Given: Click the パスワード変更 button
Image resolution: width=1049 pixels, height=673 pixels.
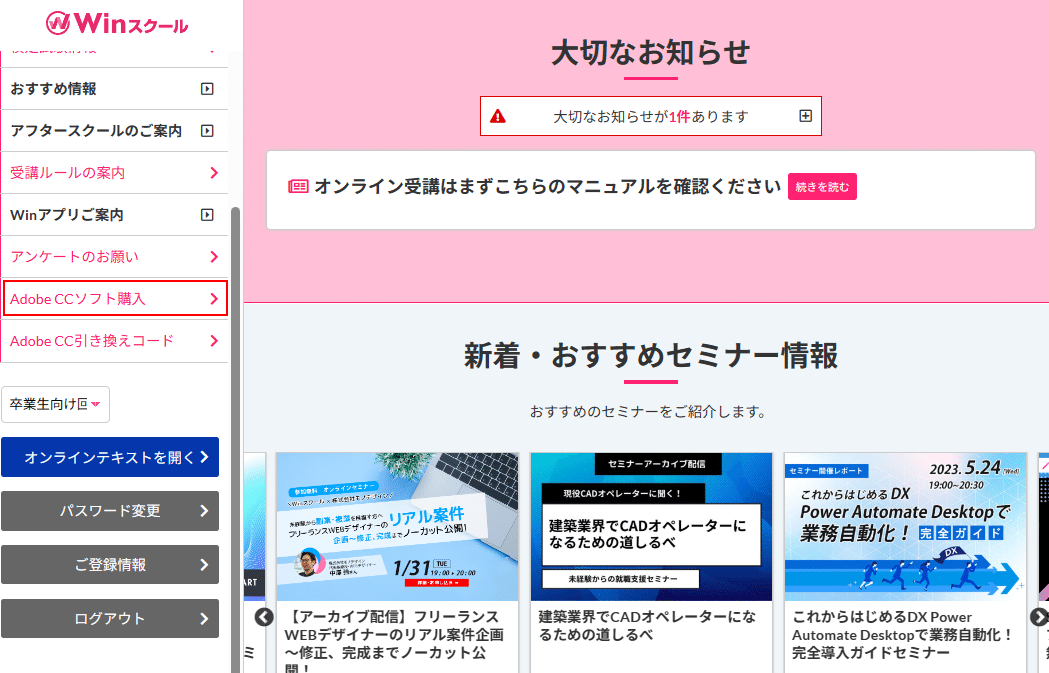Looking at the screenshot, I should [110, 511].
